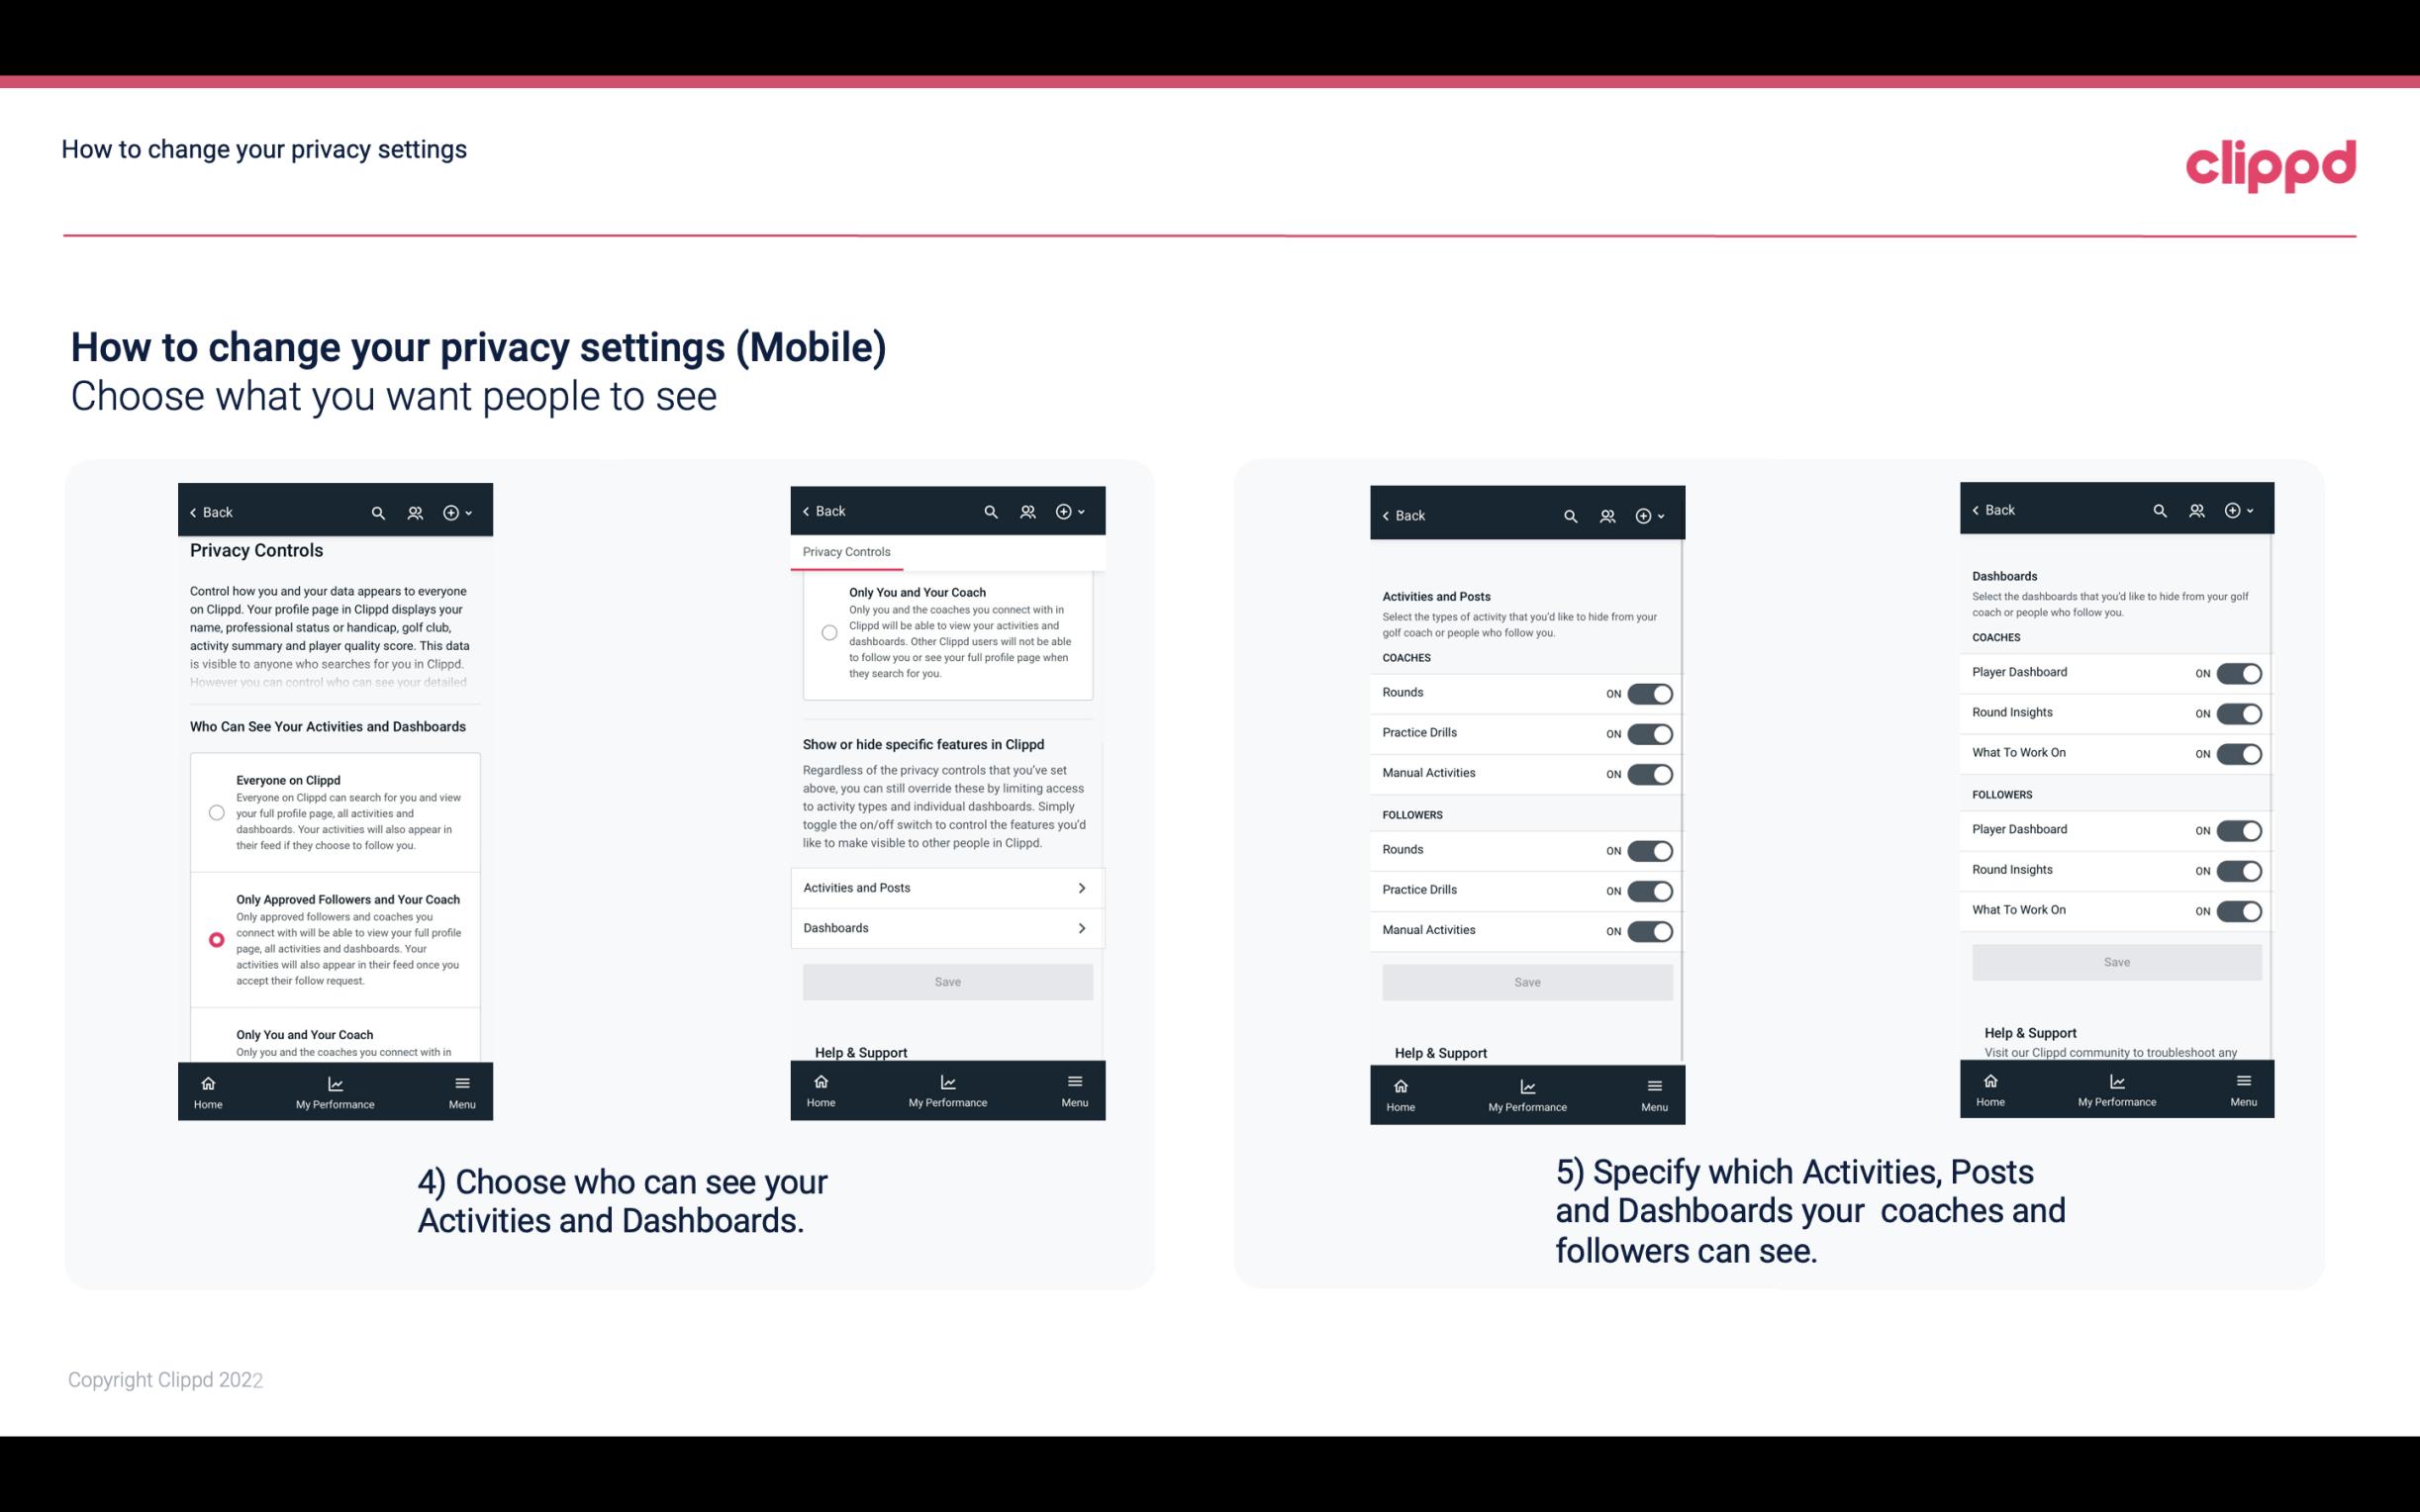Open Privacy Controls tab

click(x=846, y=552)
